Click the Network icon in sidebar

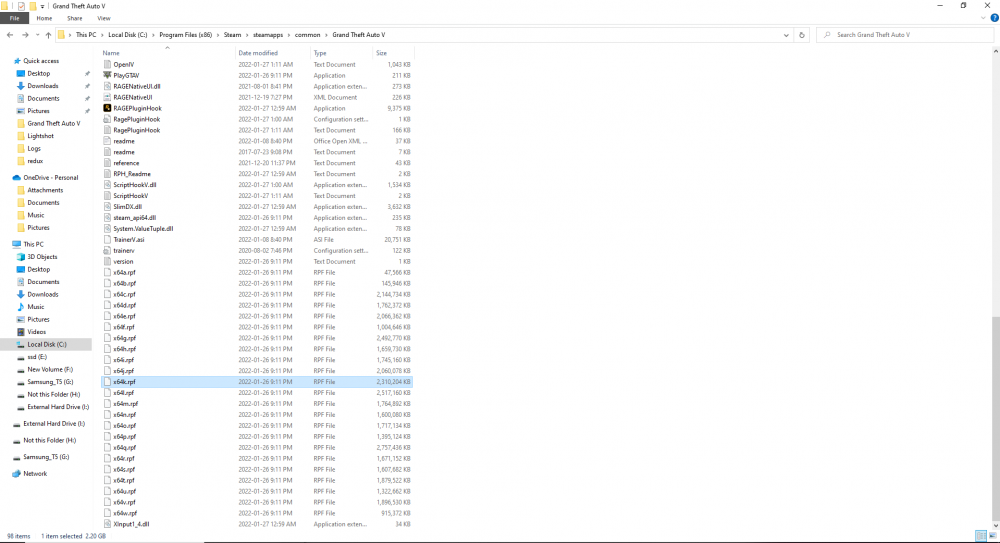17,473
